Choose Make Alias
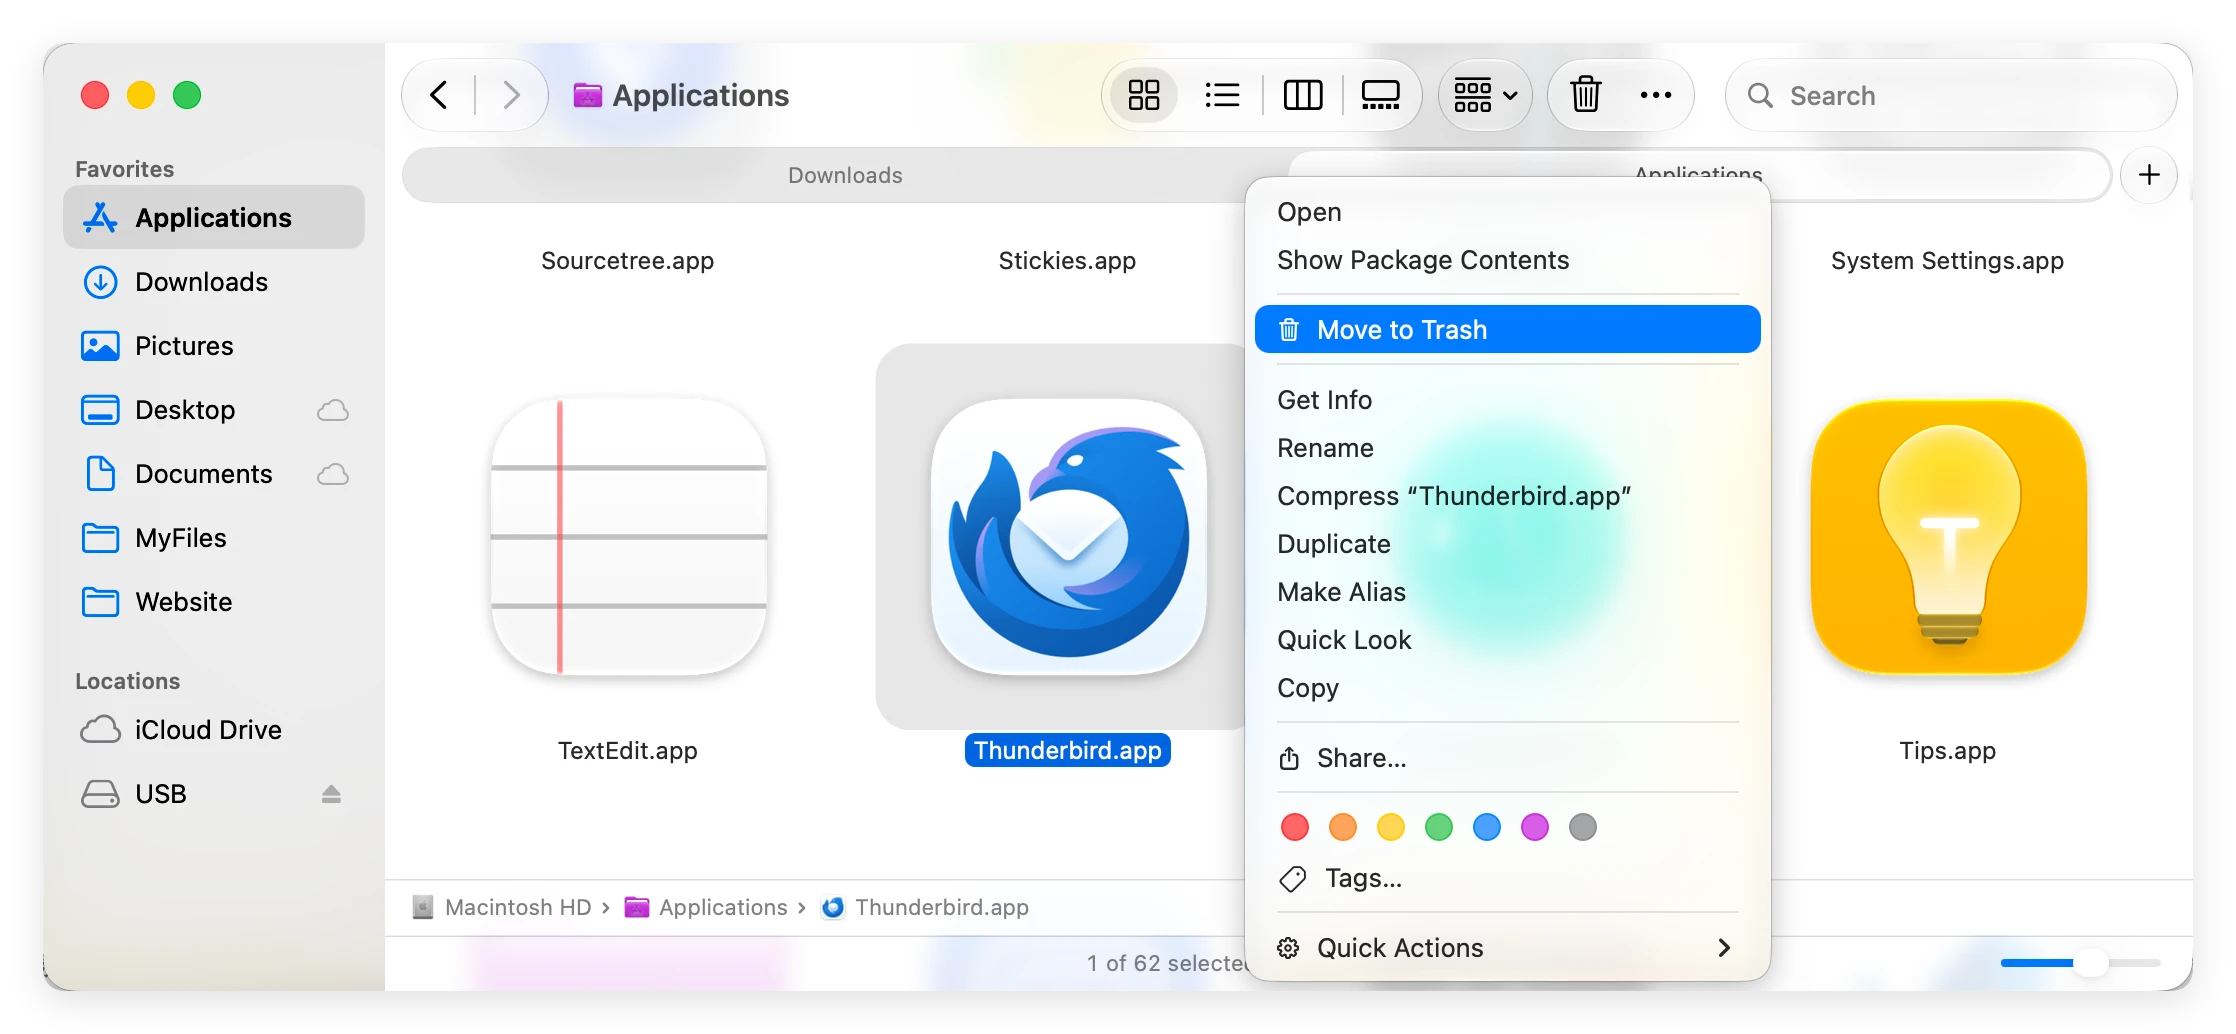 pyautogui.click(x=1508, y=592)
